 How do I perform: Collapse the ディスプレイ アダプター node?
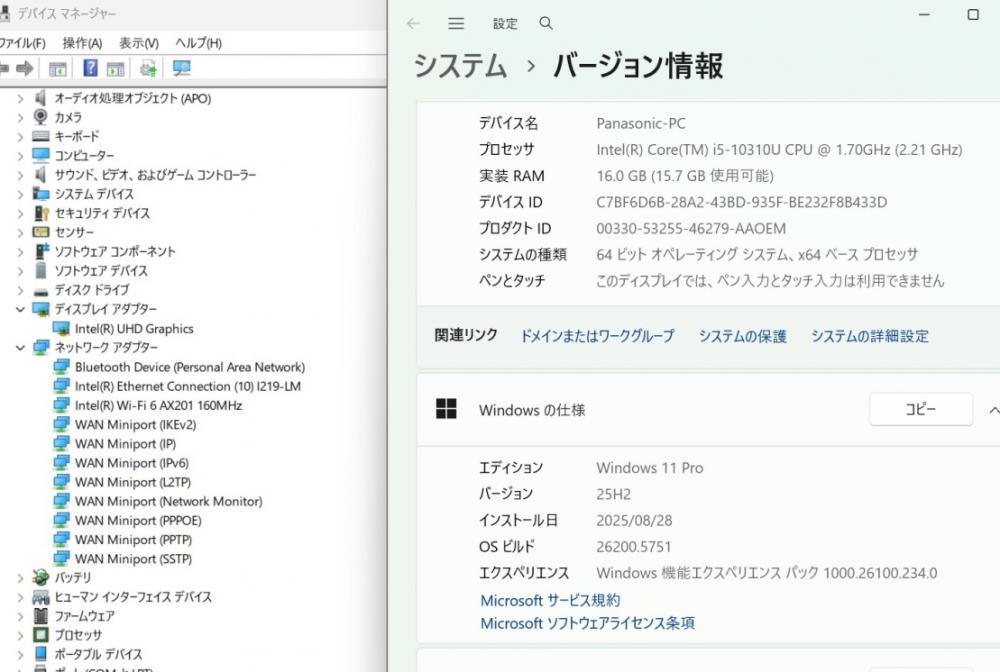click(x=20, y=309)
